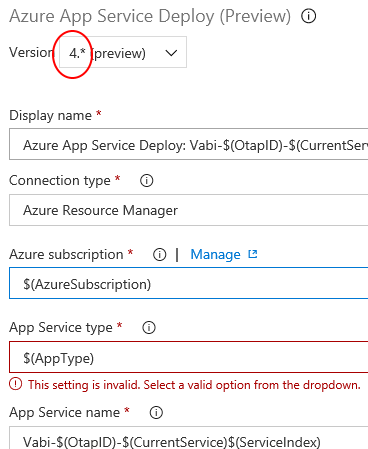This screenshot has width=368, height=449.
Task: Click the invalid setting error icon
Action: coord(15,384)
